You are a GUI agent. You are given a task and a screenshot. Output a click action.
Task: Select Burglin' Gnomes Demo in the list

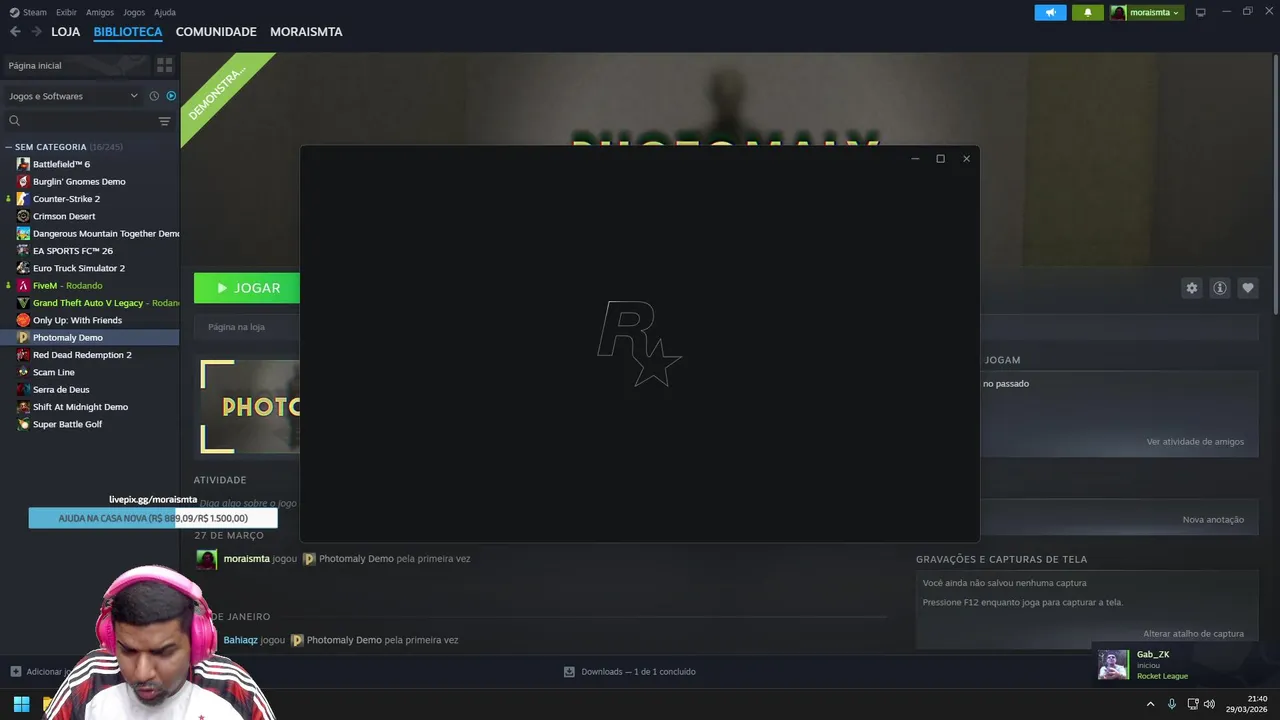coord(90,181)
